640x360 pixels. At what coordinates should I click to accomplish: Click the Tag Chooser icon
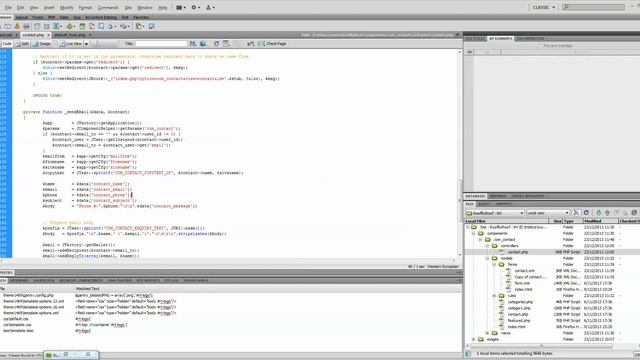151,26
